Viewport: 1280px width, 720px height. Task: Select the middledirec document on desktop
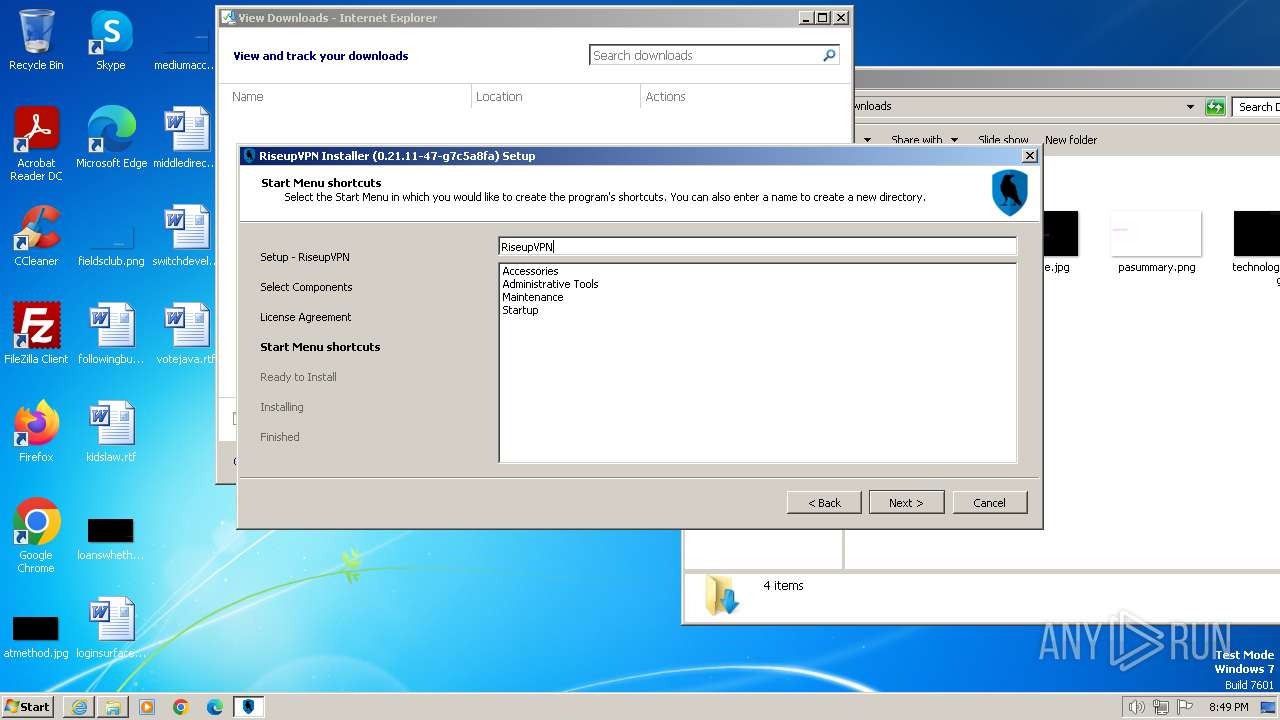coord(186,138)
